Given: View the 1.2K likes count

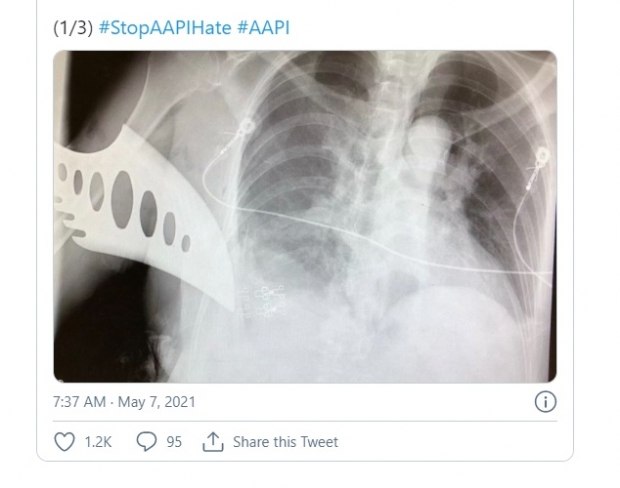Looking at the screenshot, I should click(97, 441).
